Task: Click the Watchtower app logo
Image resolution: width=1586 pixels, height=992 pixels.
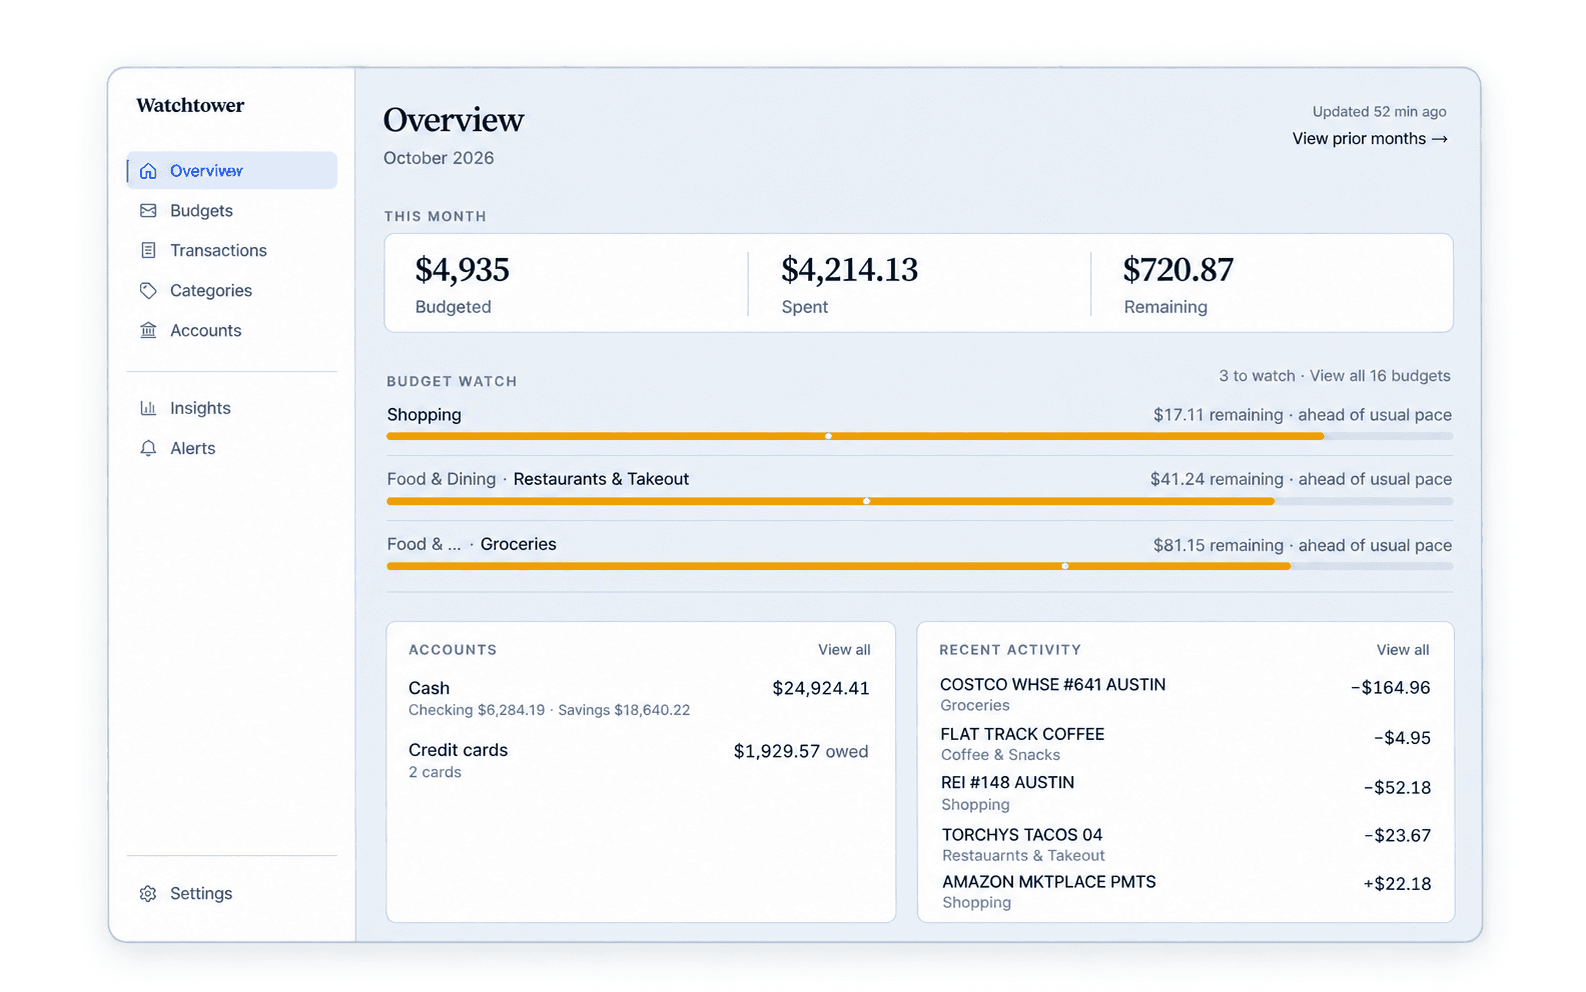Action: [x=190, y=105]
